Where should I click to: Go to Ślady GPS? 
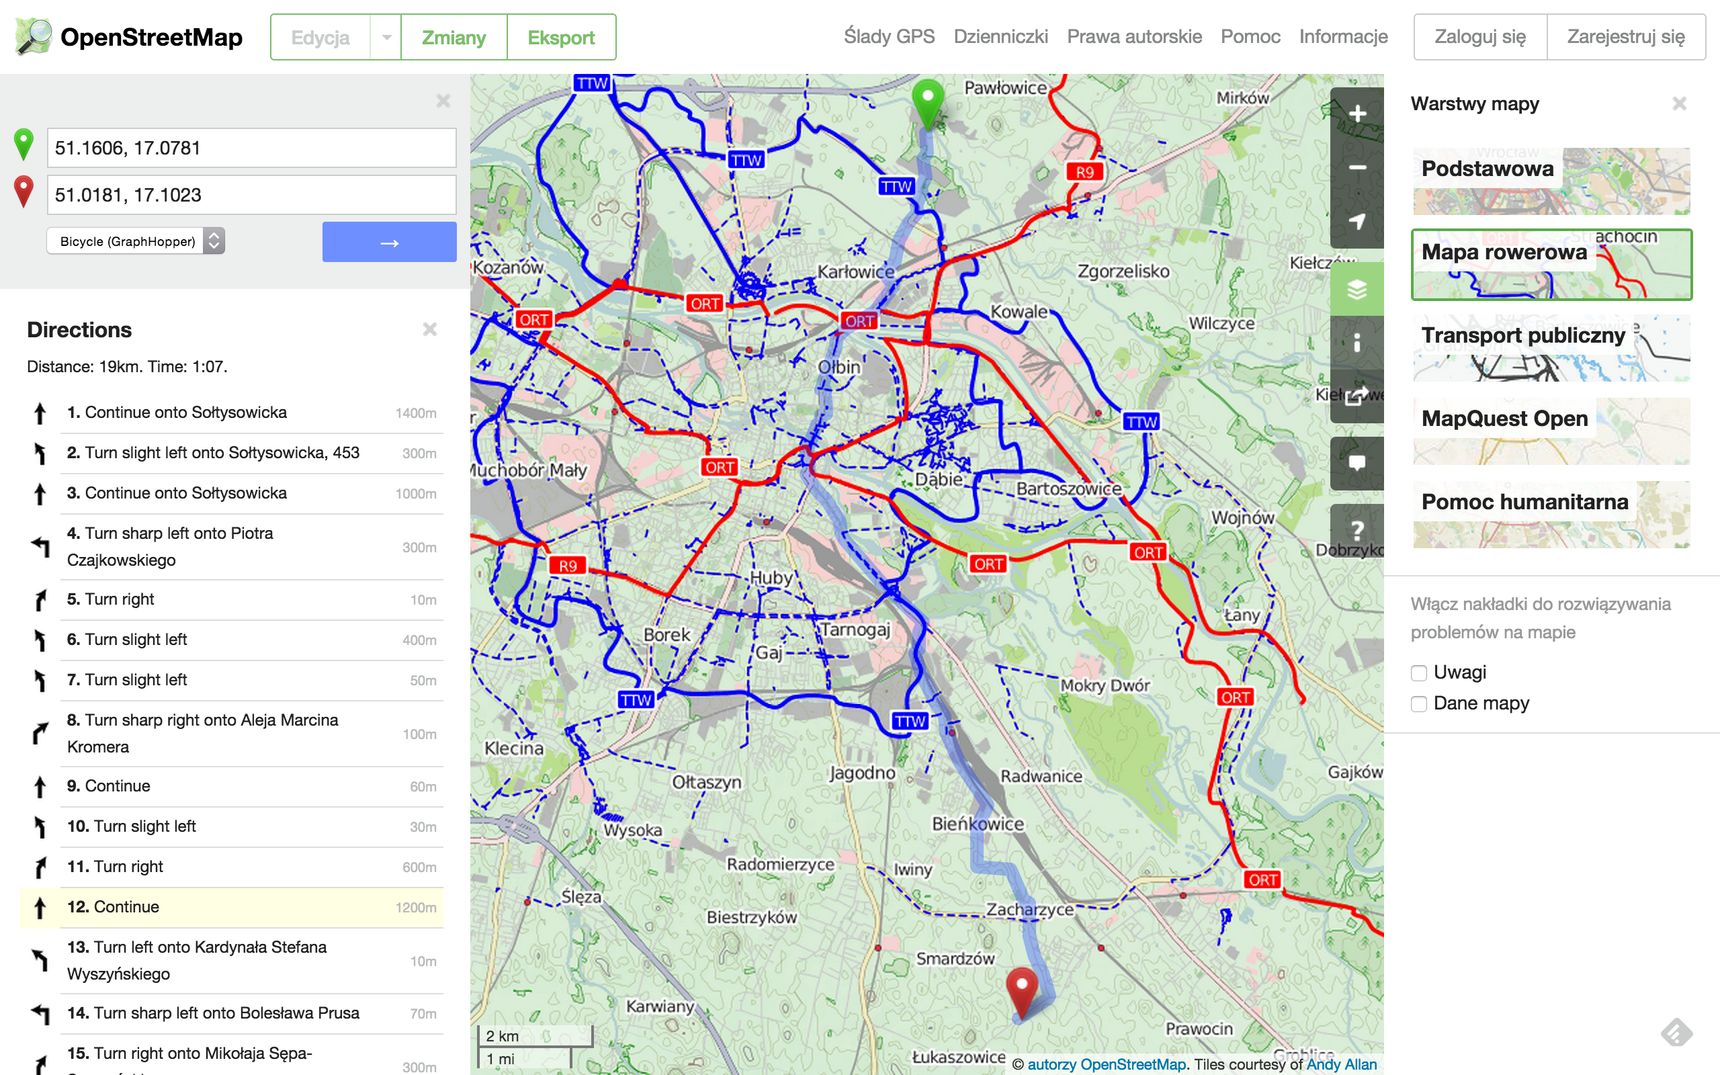point(889,36)
